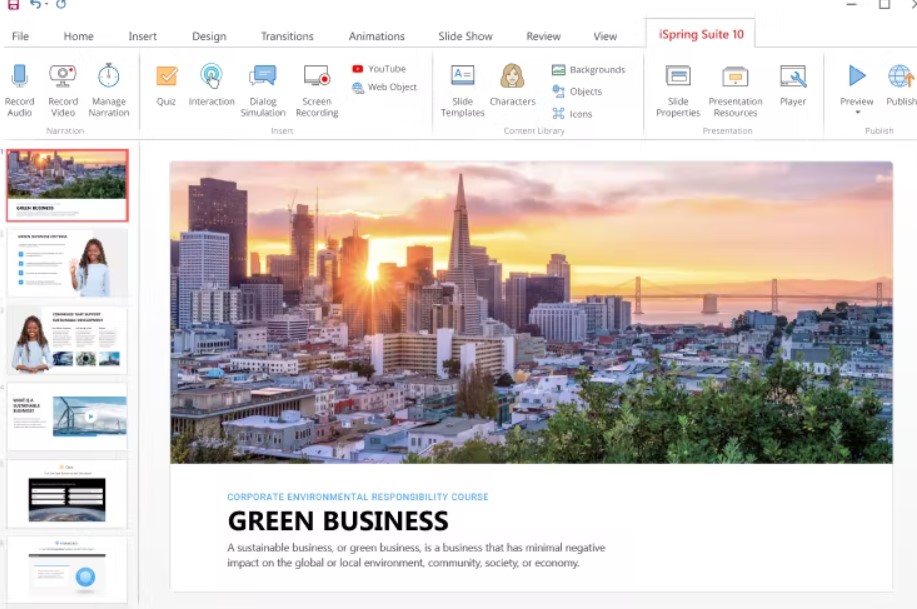
Task: Browse Objects in the Content Library
Action: (x=577, y=92)
